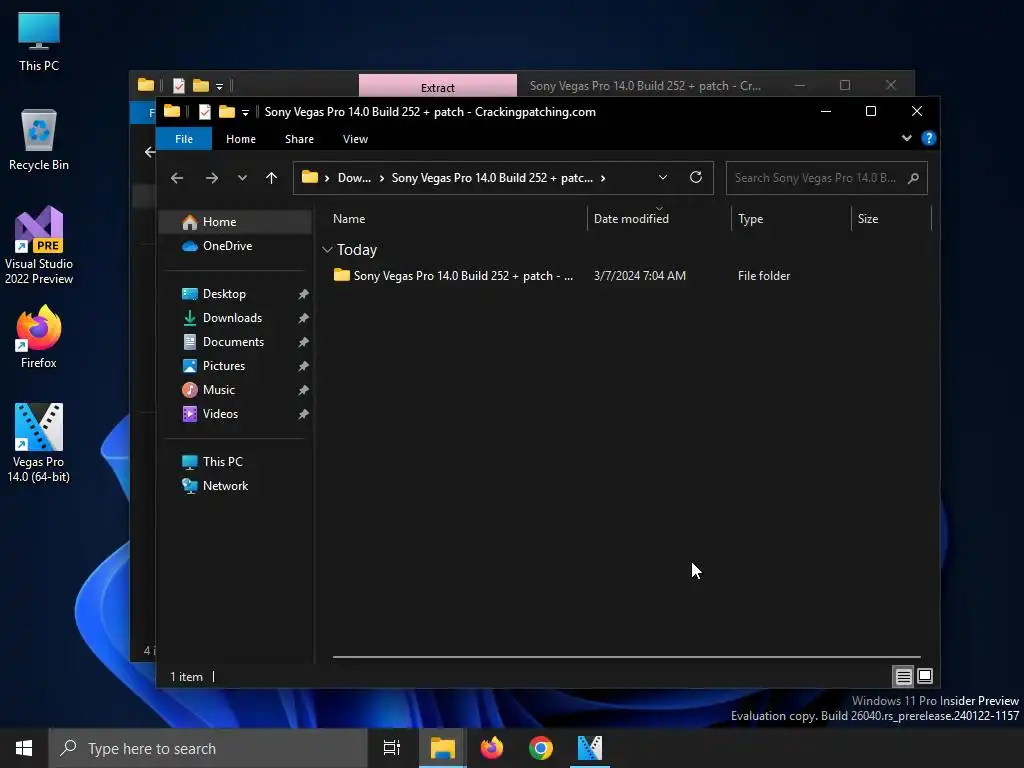Screen dimensions: 1024x768
Task: Open the This PC desktop icon
Action: coord(39,40)
